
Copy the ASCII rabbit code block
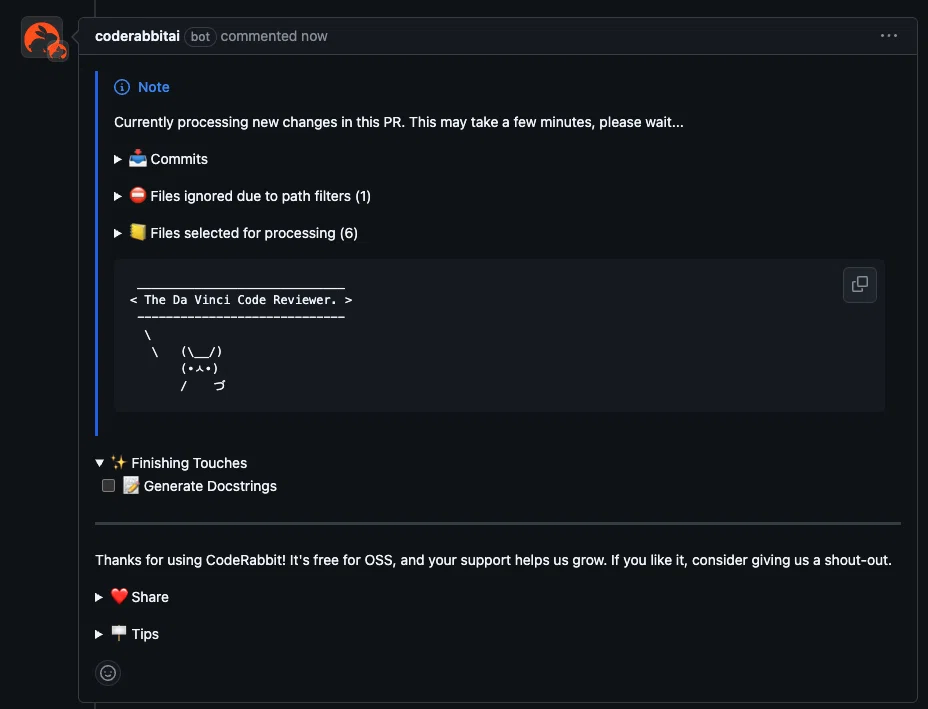(x=859, y=285)
